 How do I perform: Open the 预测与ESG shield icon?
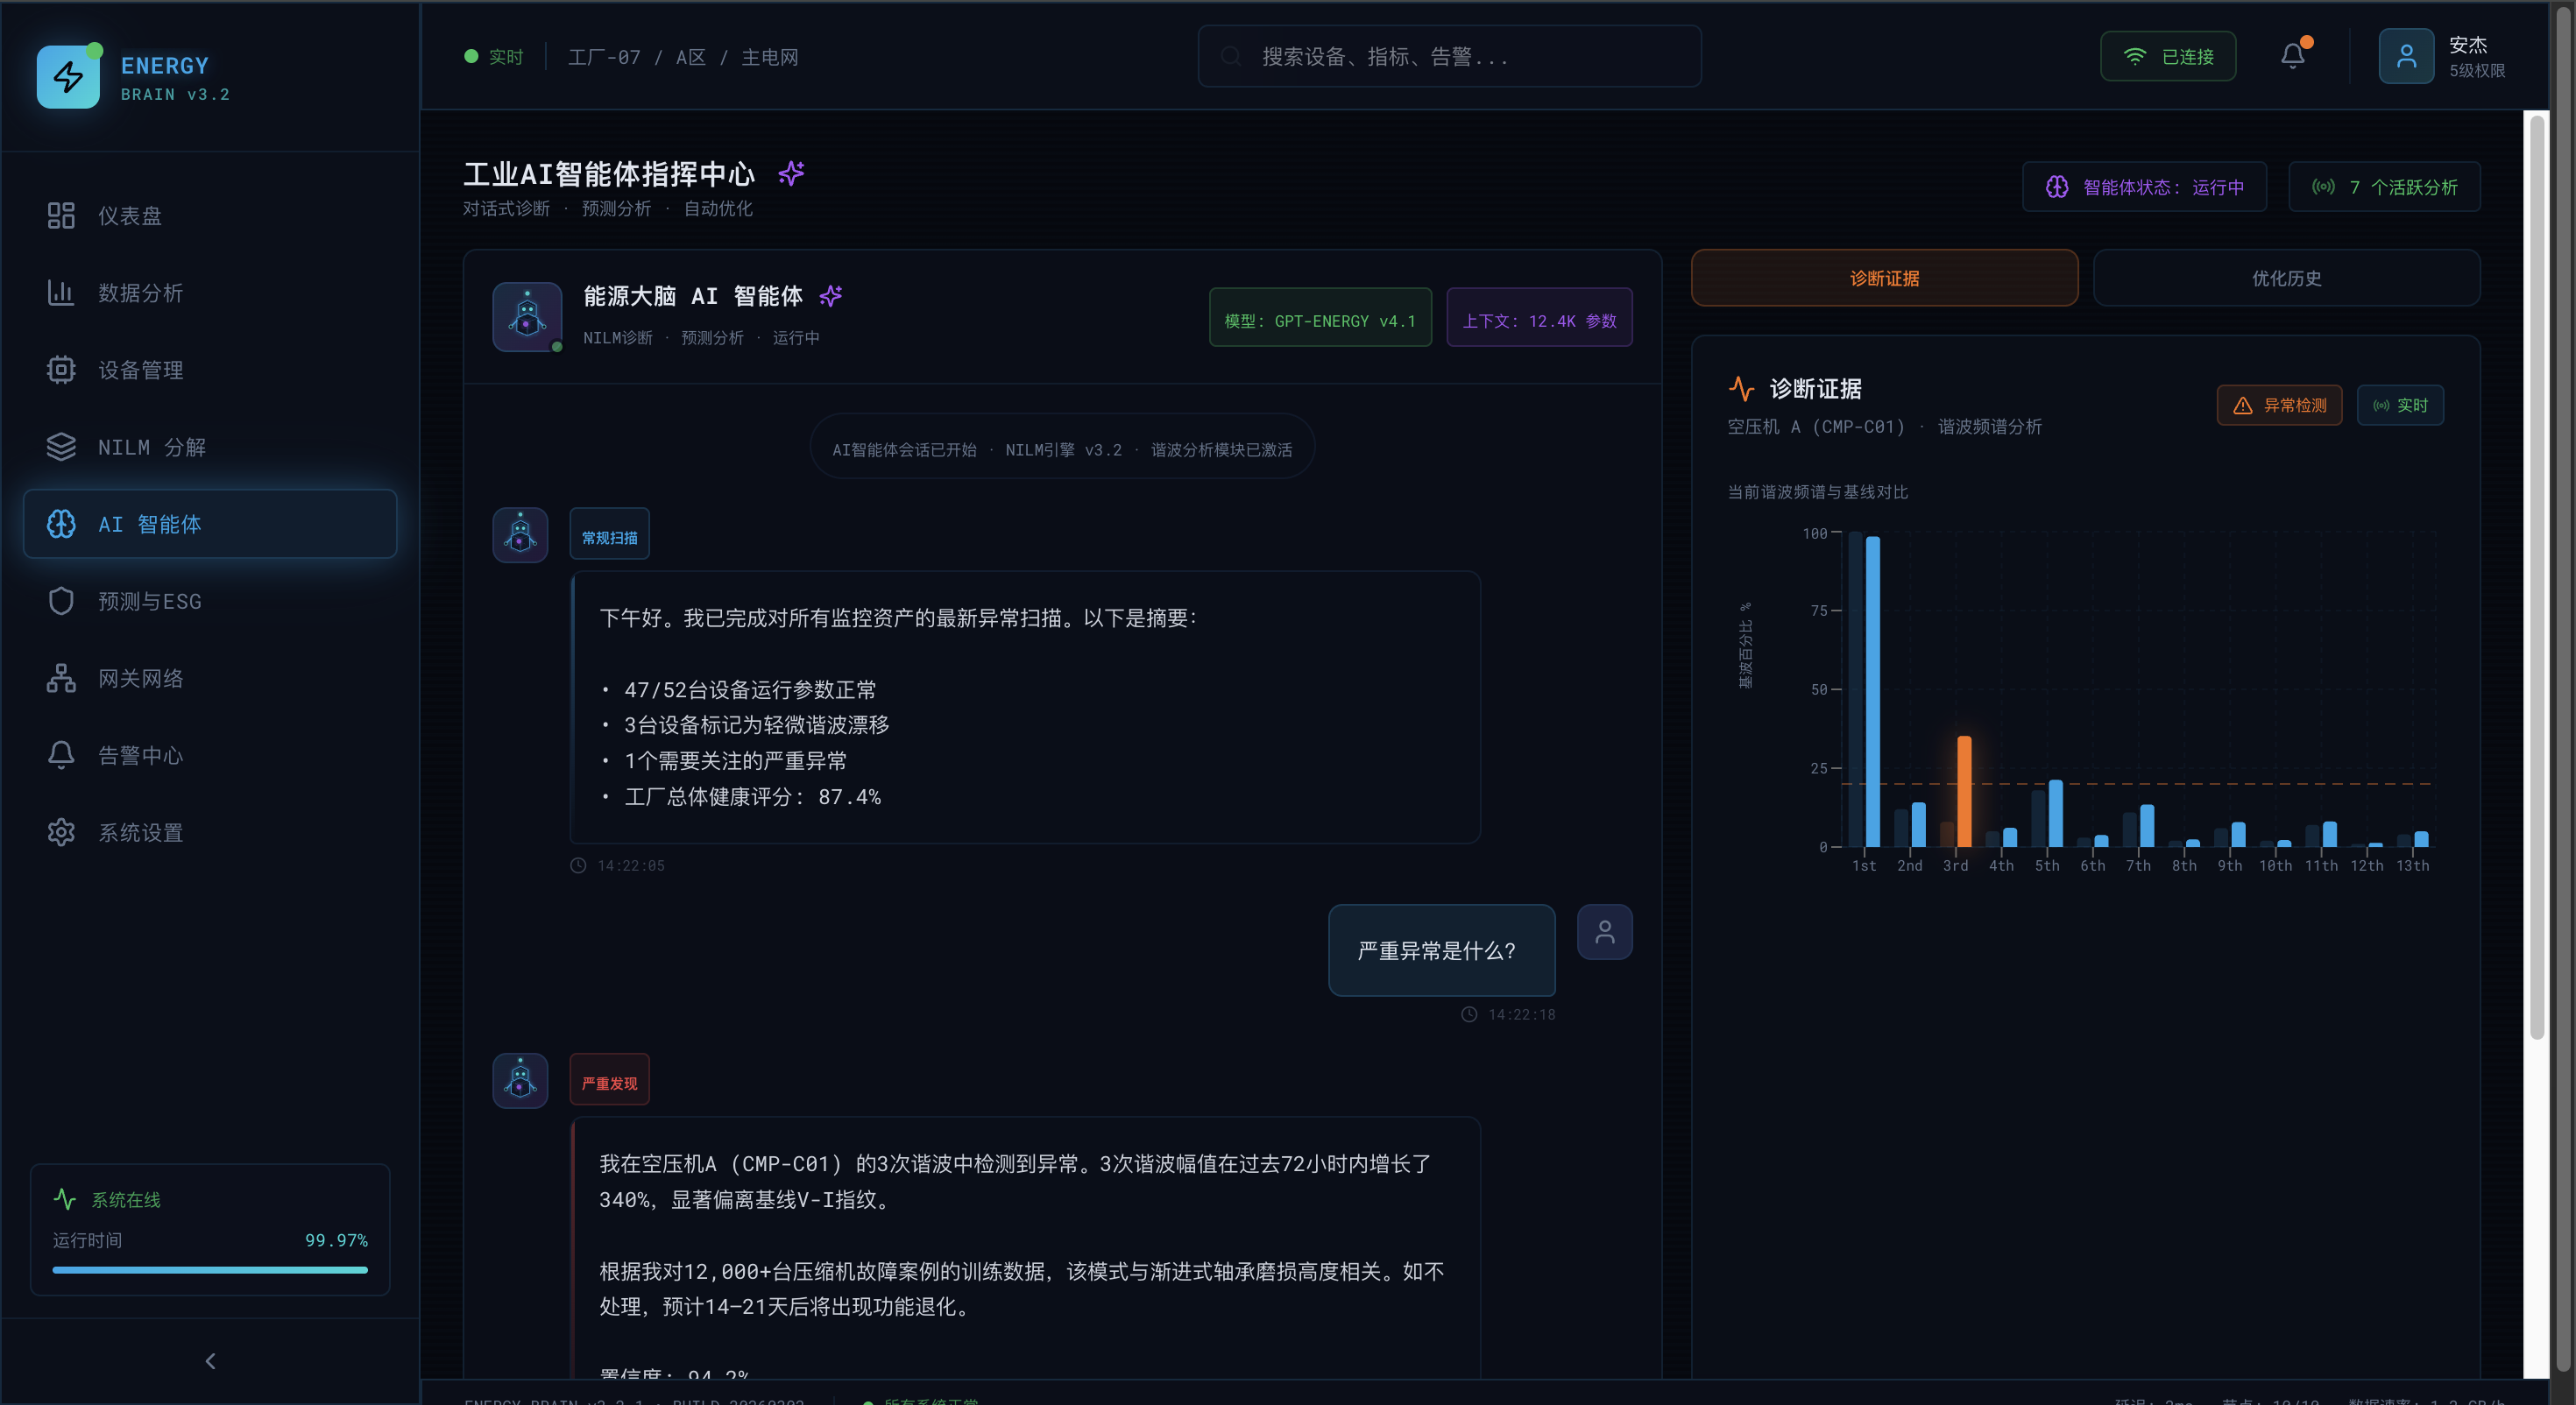[x=61, y=600]
